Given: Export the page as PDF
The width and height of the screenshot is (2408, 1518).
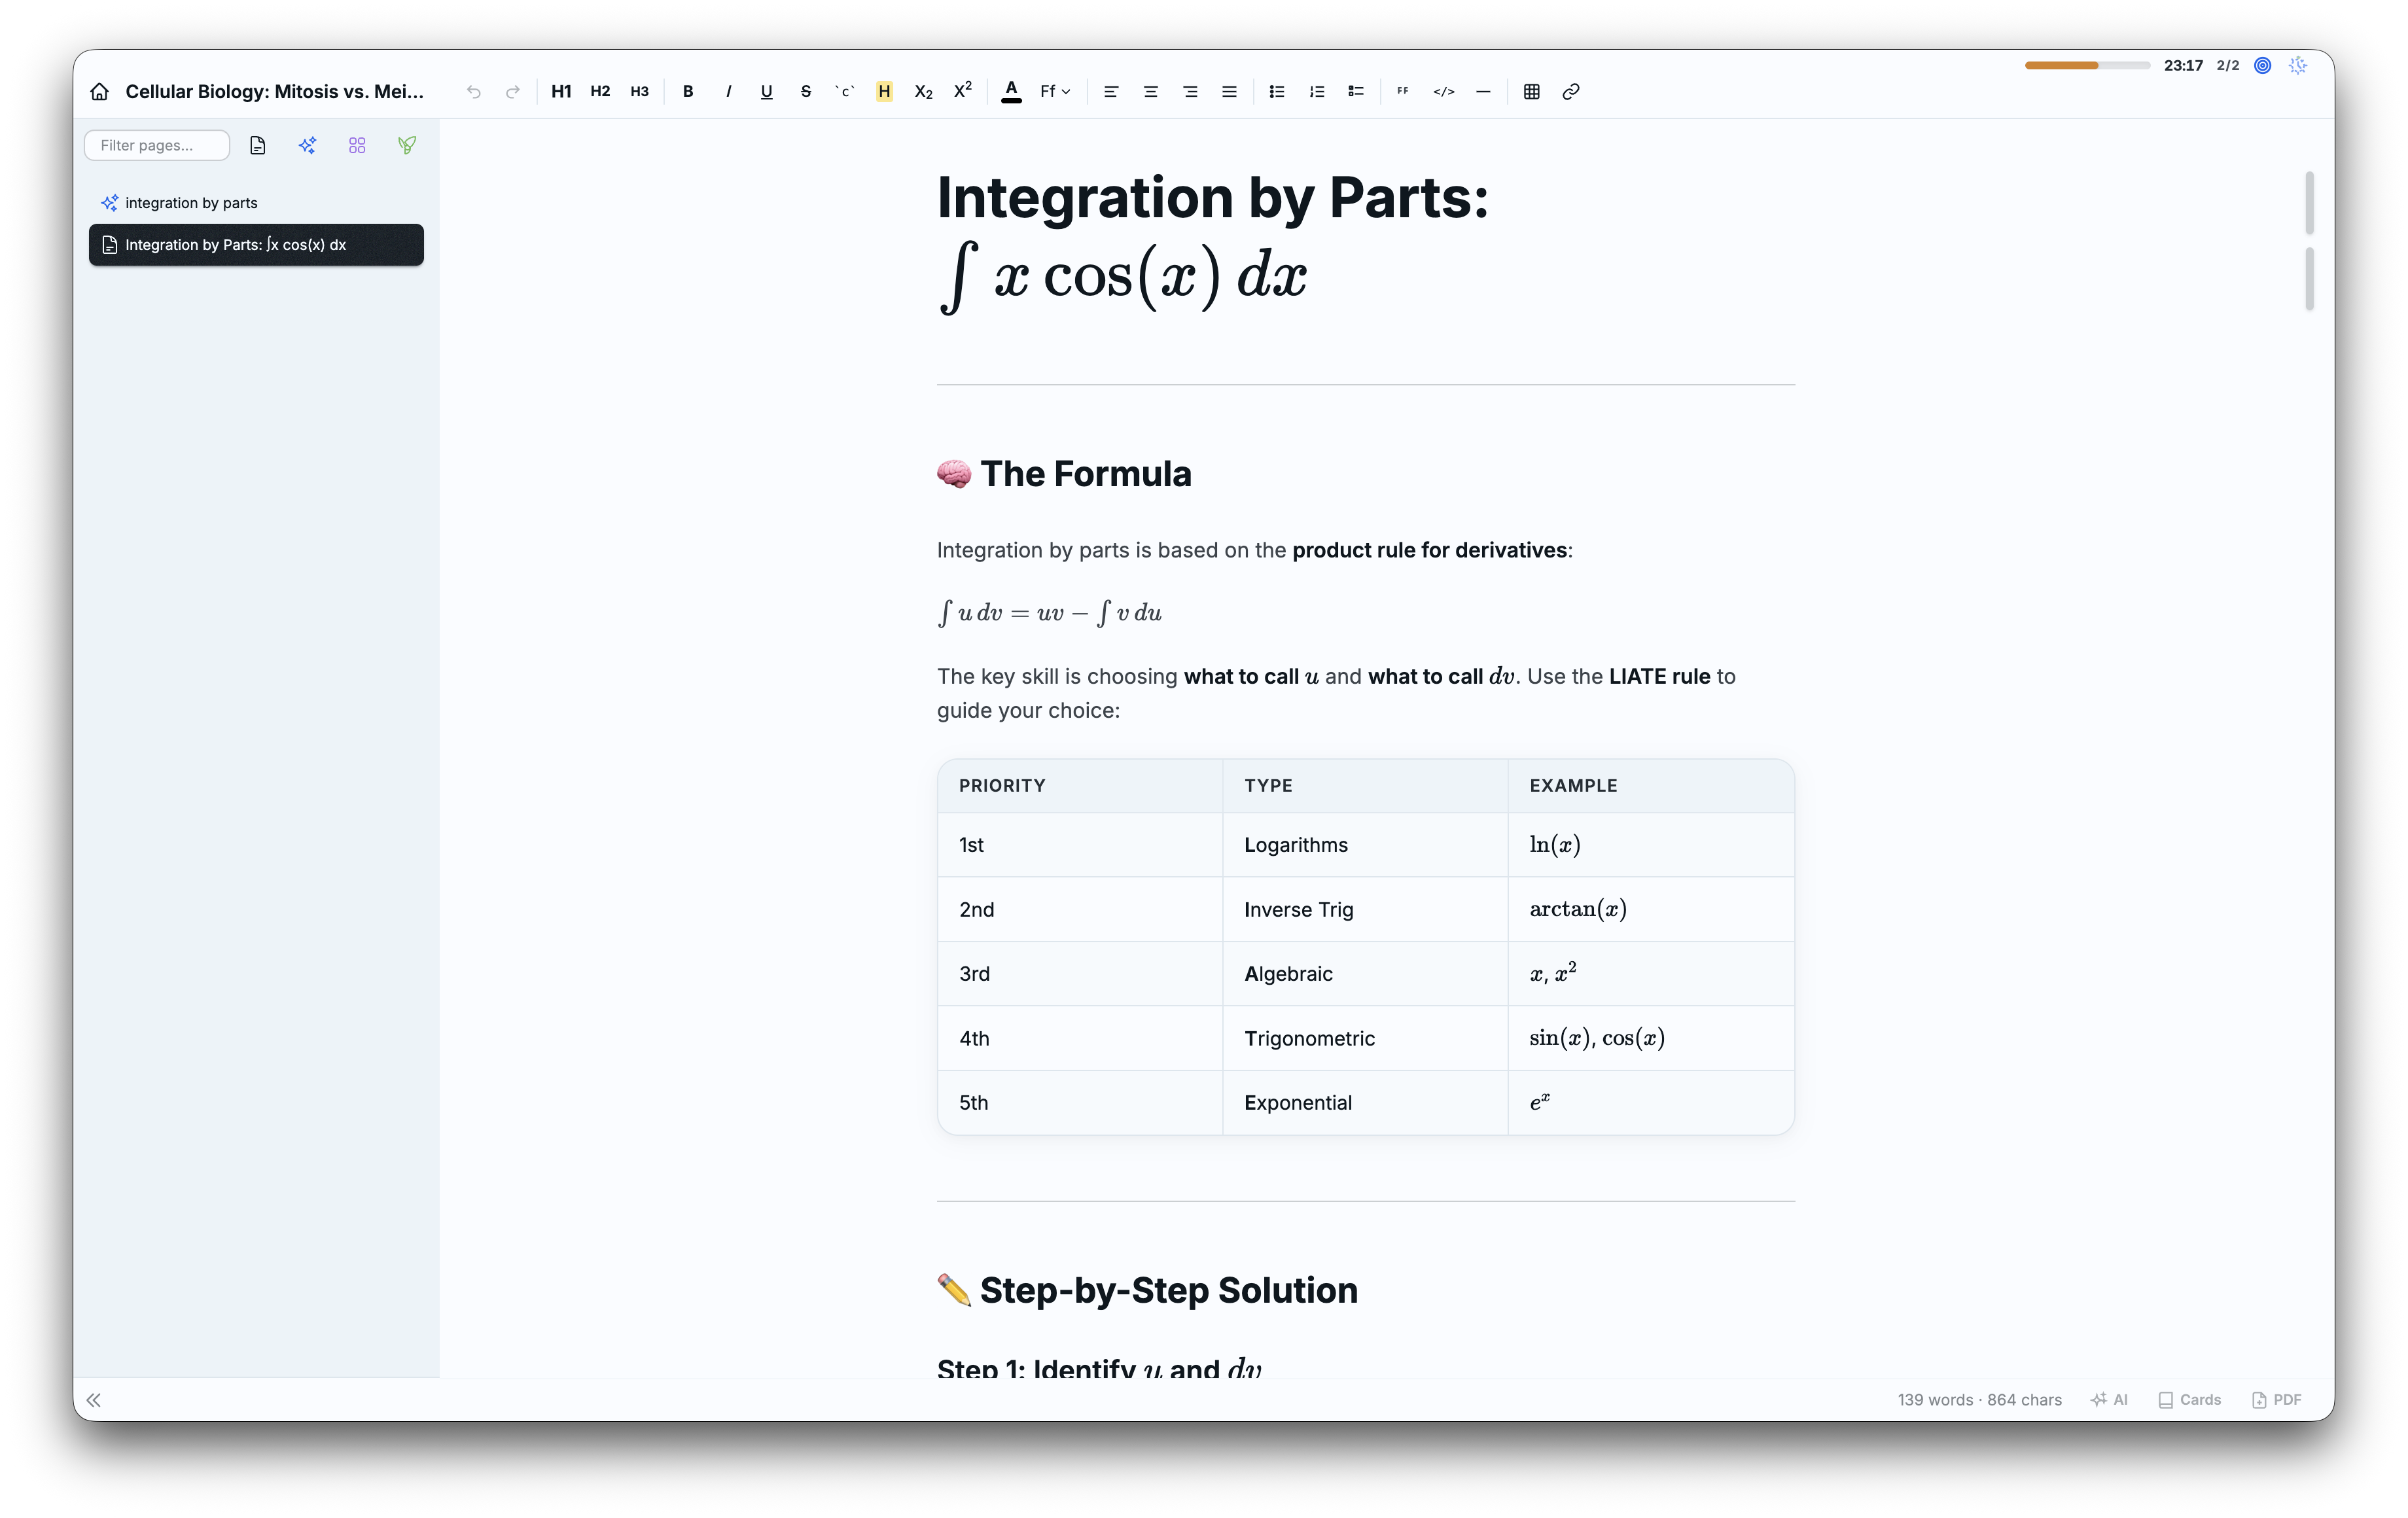Looking at the screenshot, I should (x=2277, y=1400).
